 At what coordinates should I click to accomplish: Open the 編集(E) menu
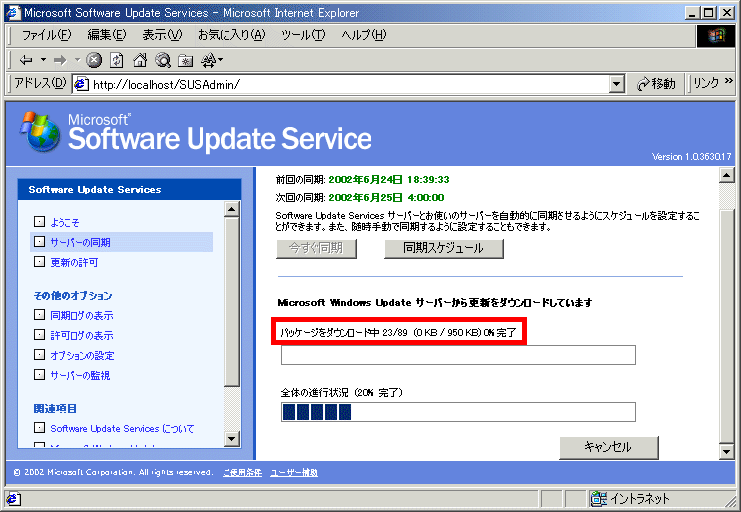pyautogui.click(x=107, y=35)
